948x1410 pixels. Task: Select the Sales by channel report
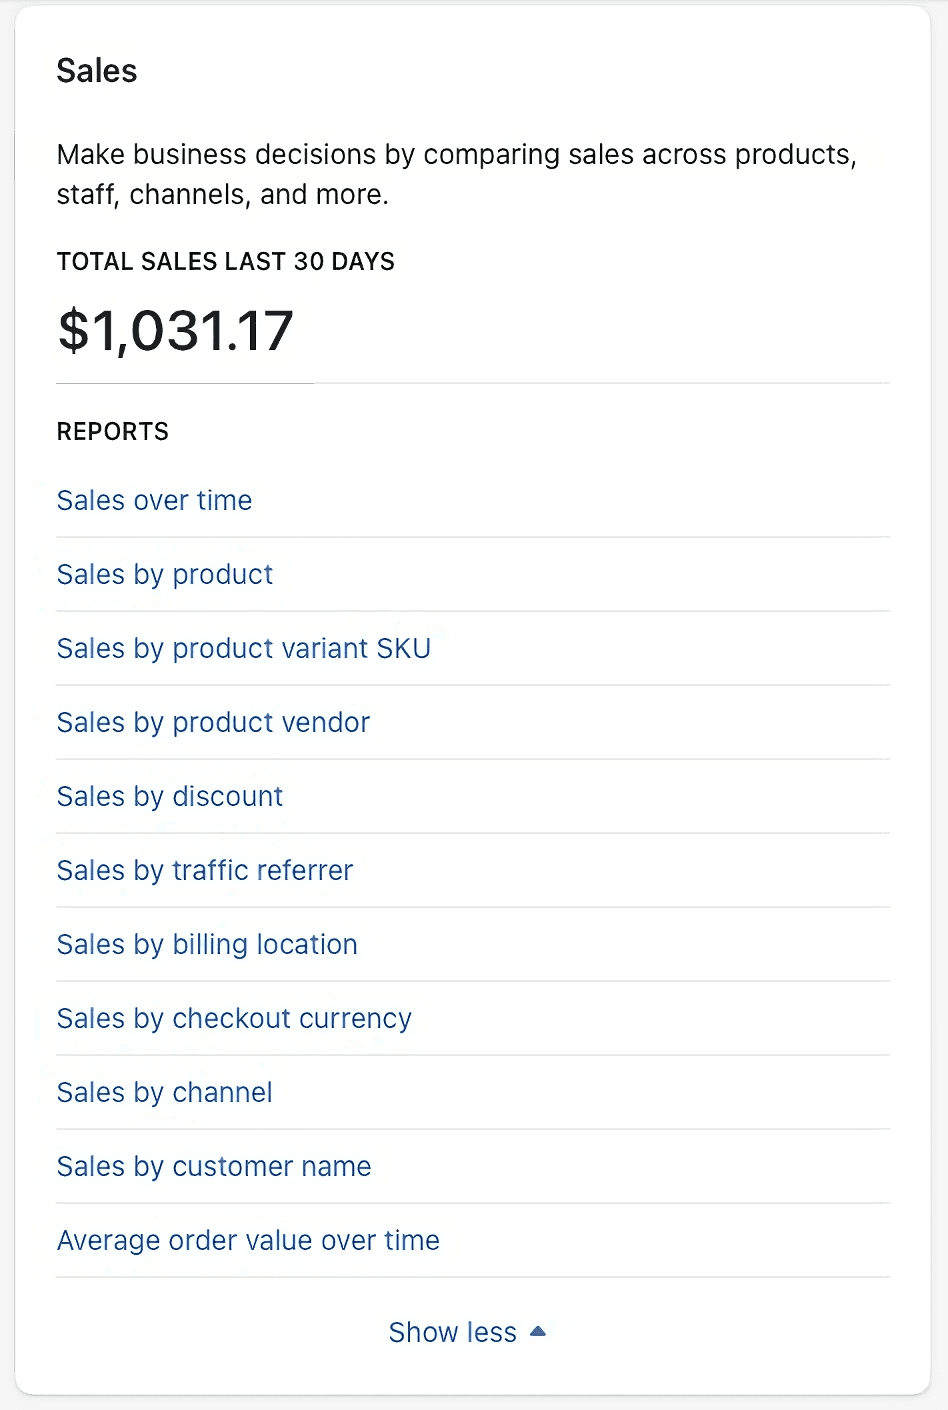[165, 1092]
